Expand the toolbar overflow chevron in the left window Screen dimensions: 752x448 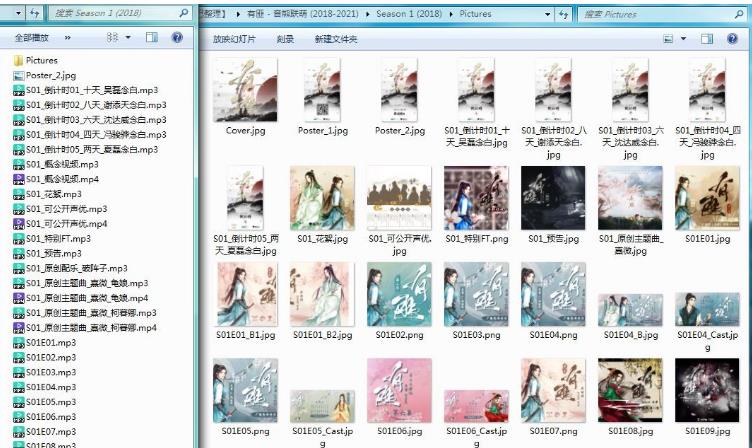click(68, 37)
